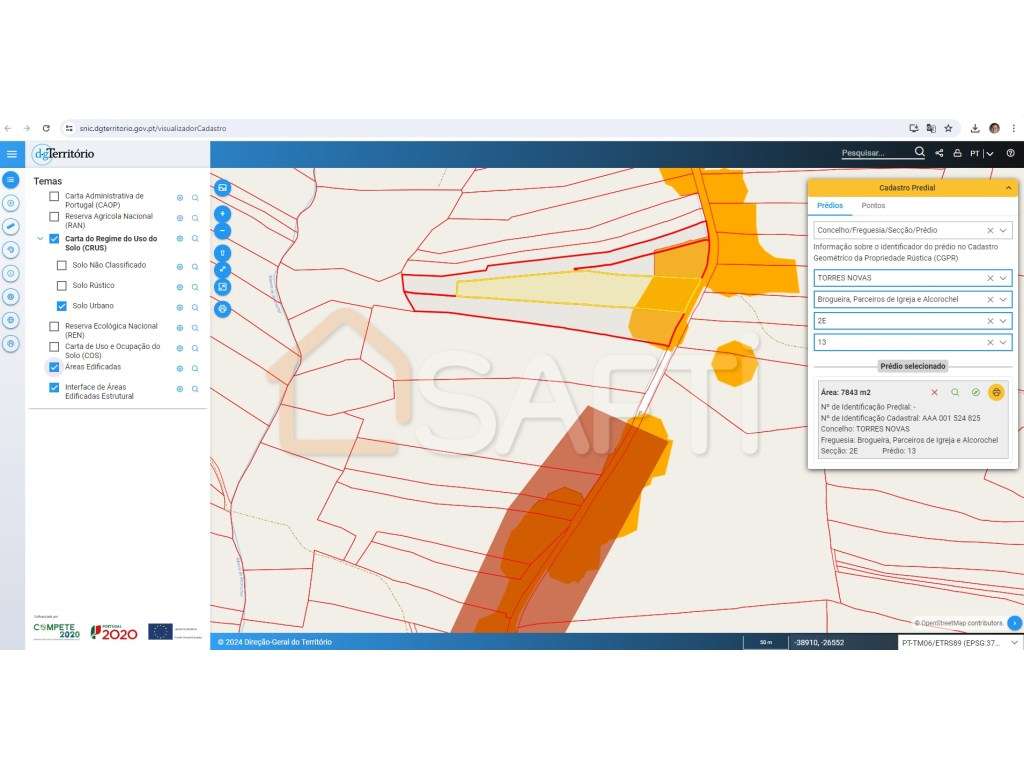The width and height of the screenshot is (1024, 768).
Task: Enable Reserva Agrícola Nacional (RAN) layer
Action: click(x=54, y=217)
